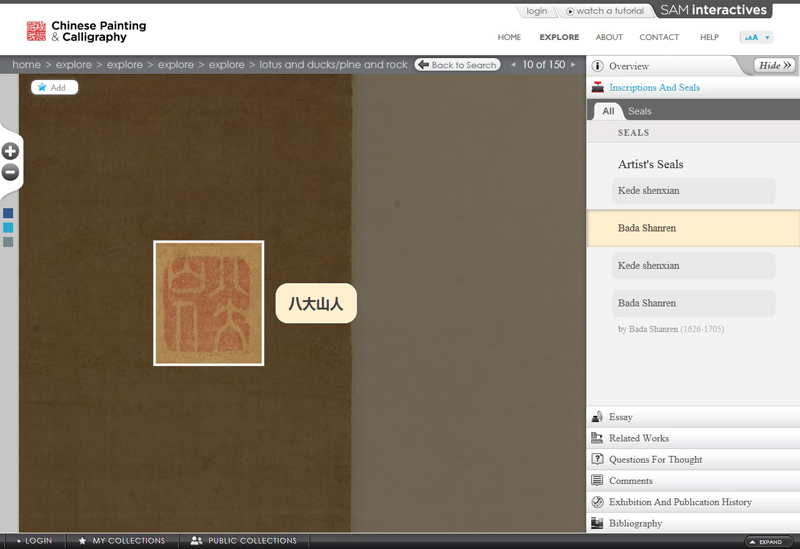Open the ABOUT menu item

(609, 37)
